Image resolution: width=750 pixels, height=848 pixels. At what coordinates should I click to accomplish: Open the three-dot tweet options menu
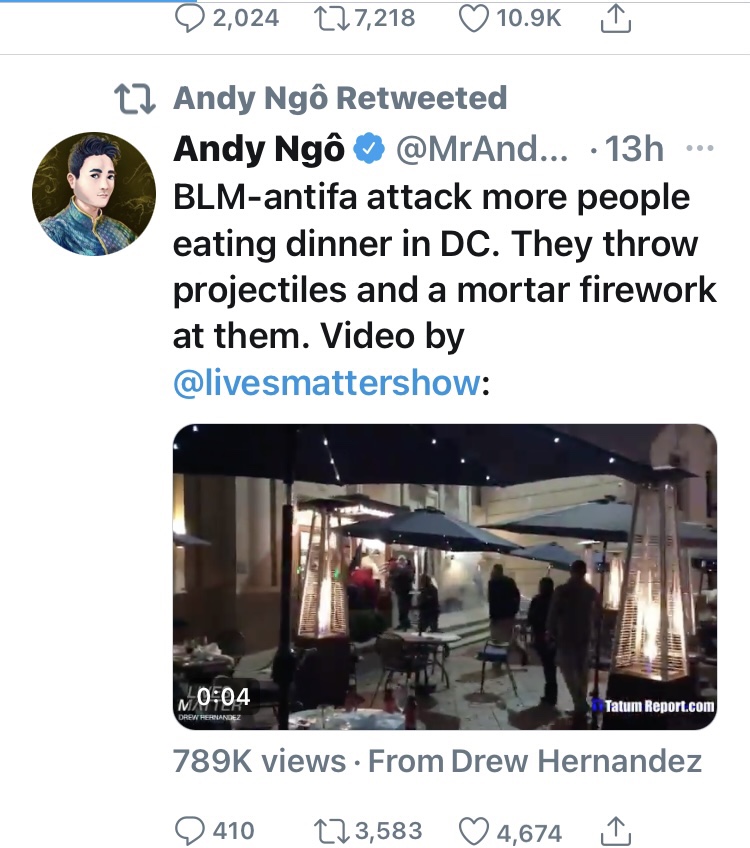click(699, 148)
